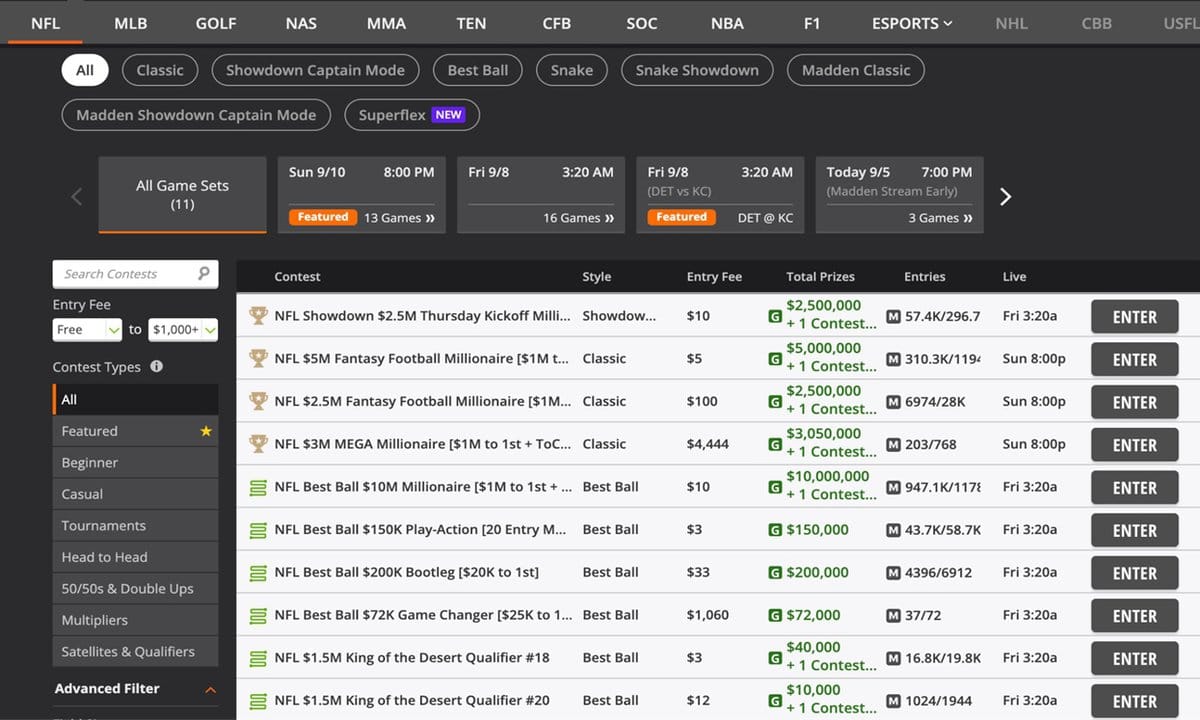This screenshot has width=1200, height=720.
Task: Enter the Best Ball $72K Game Changer contest
Action: click(x=1134, y=616)
